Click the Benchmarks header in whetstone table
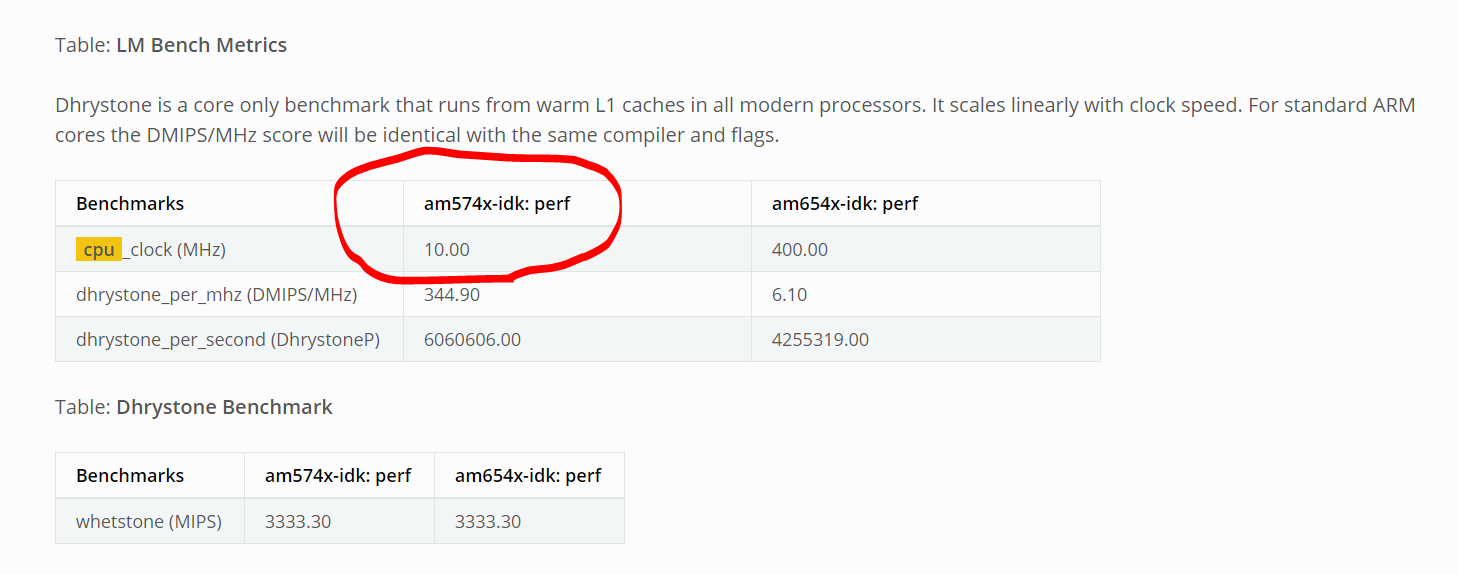Viewport: 1458px width, 574px height. 130,476
